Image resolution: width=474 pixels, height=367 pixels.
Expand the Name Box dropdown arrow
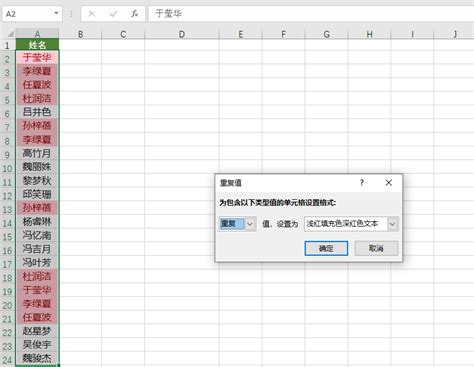[x=56, y=14]
